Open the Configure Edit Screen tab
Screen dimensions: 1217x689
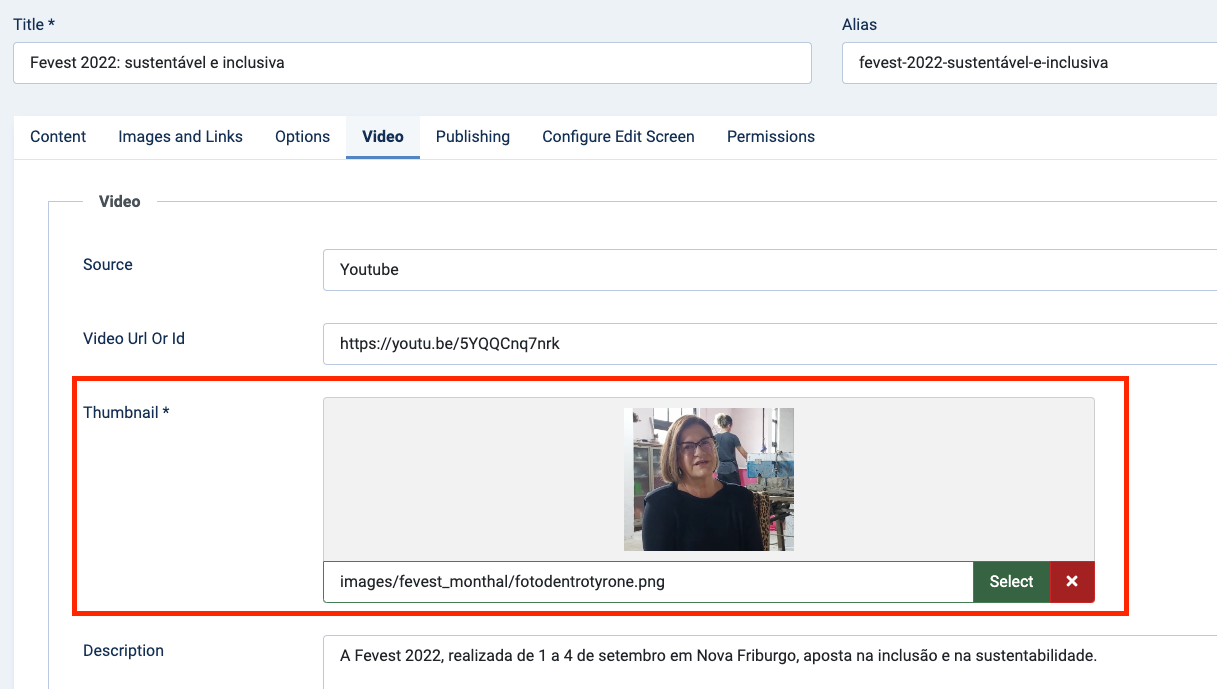(x=618, y=137)
